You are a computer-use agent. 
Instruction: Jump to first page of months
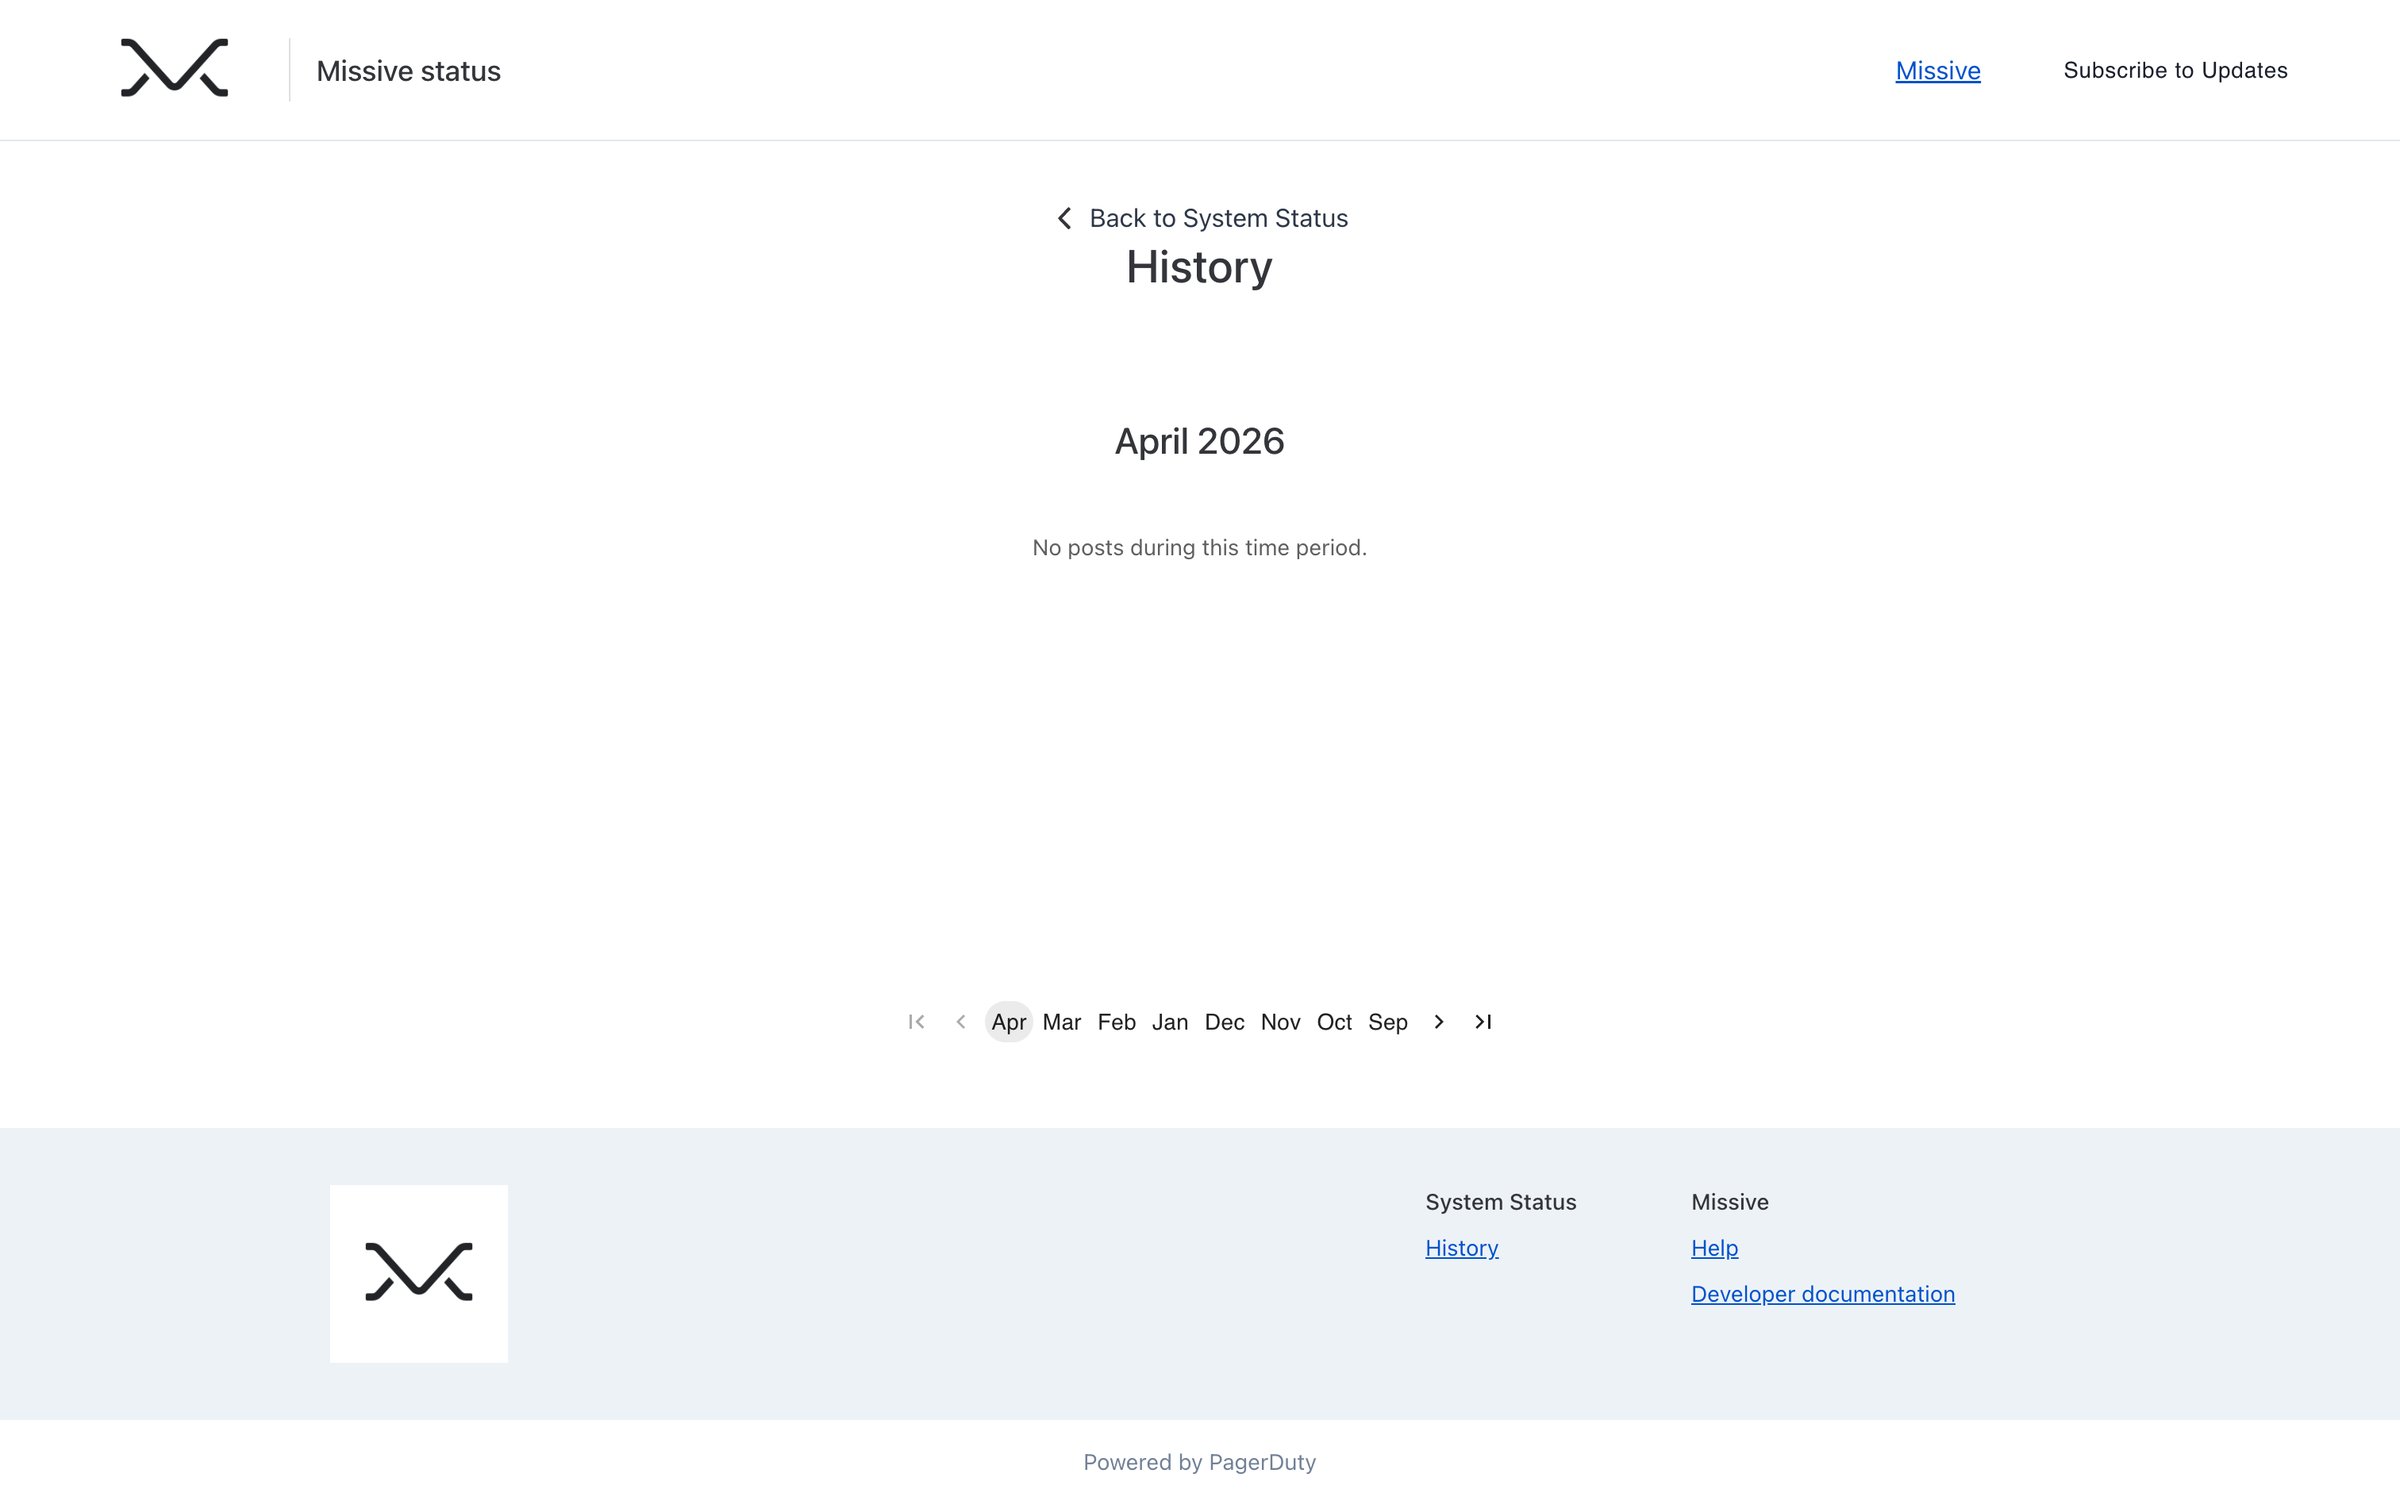point(916,1022)
